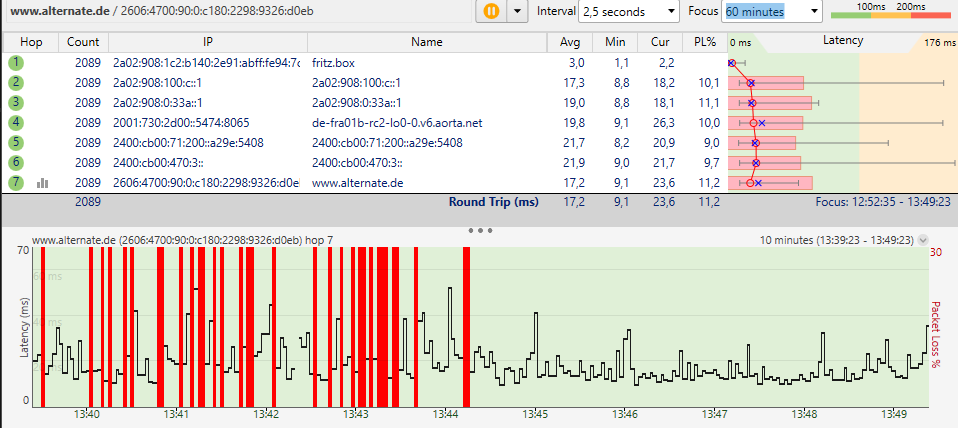This screenshot has height=428, width=958.
Task: Click the green hop 3 circle icon
Action: point(16,103)
